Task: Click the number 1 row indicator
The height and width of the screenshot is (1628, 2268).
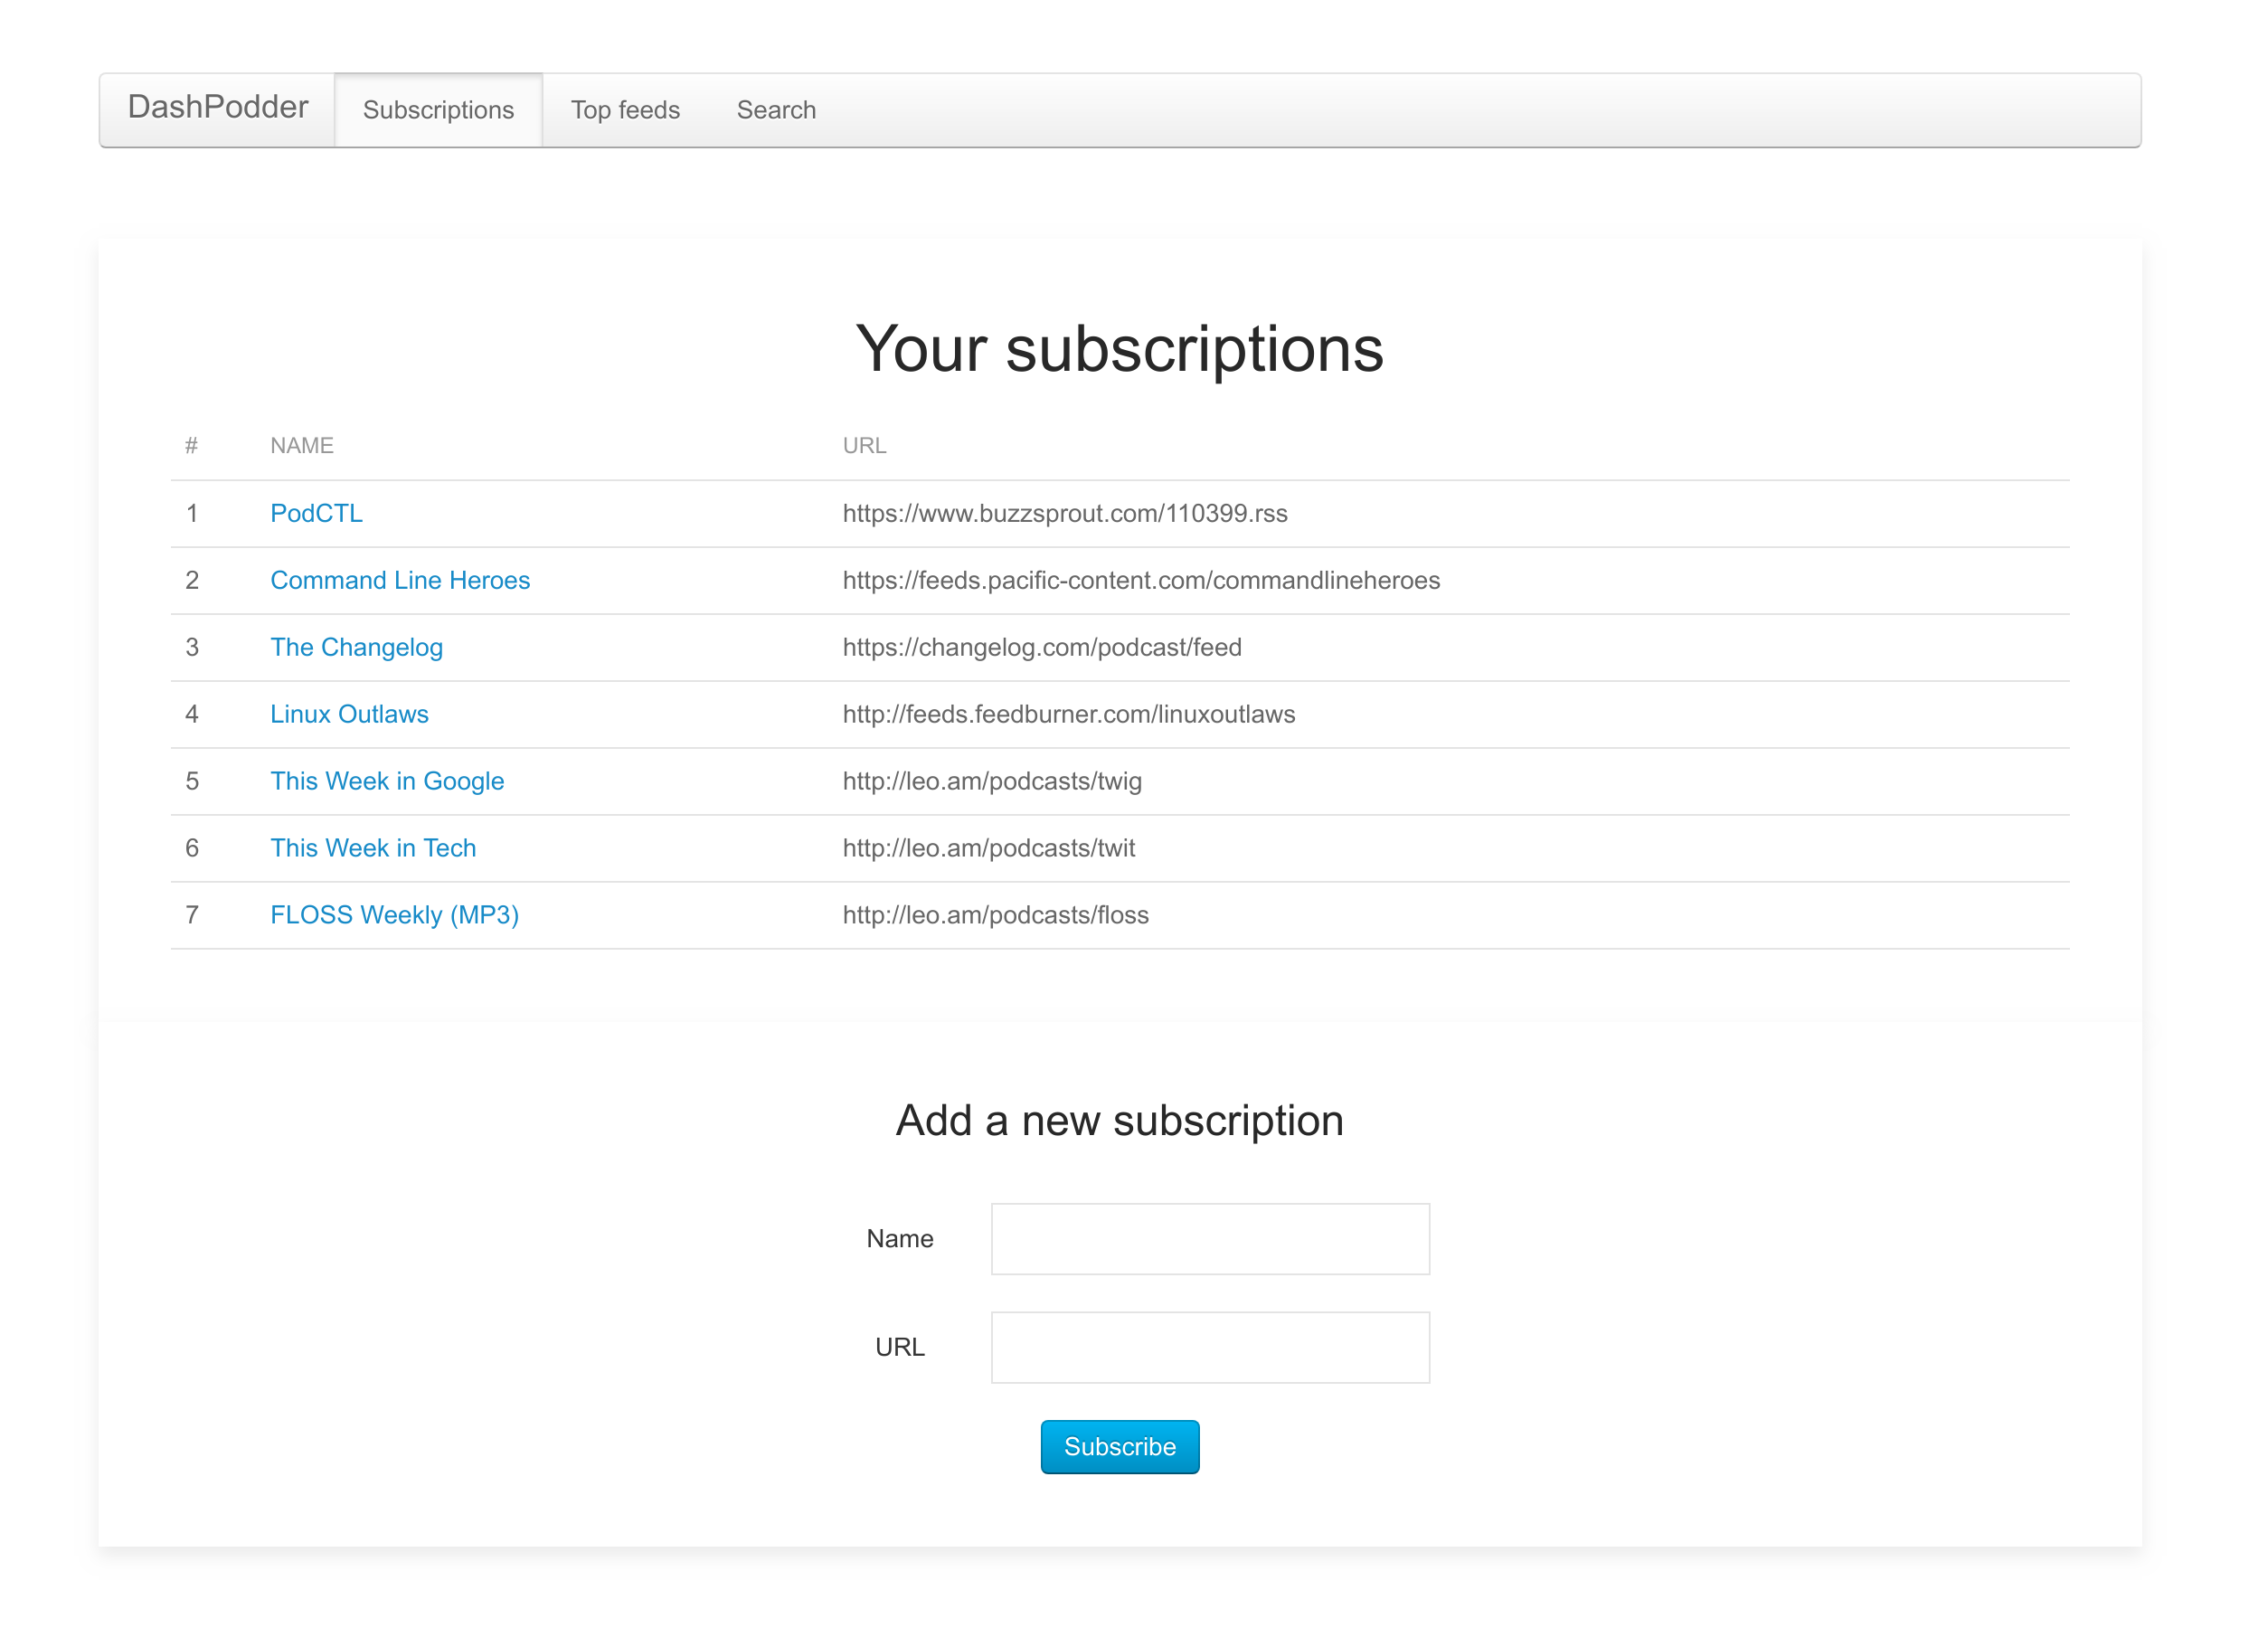Action: [x=192, y=513]
